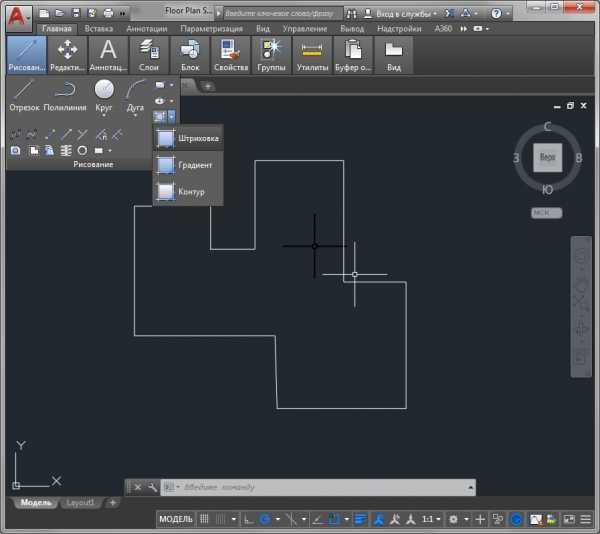
Task: Select the Полилиния polyline tool
Action: [64, 94]
